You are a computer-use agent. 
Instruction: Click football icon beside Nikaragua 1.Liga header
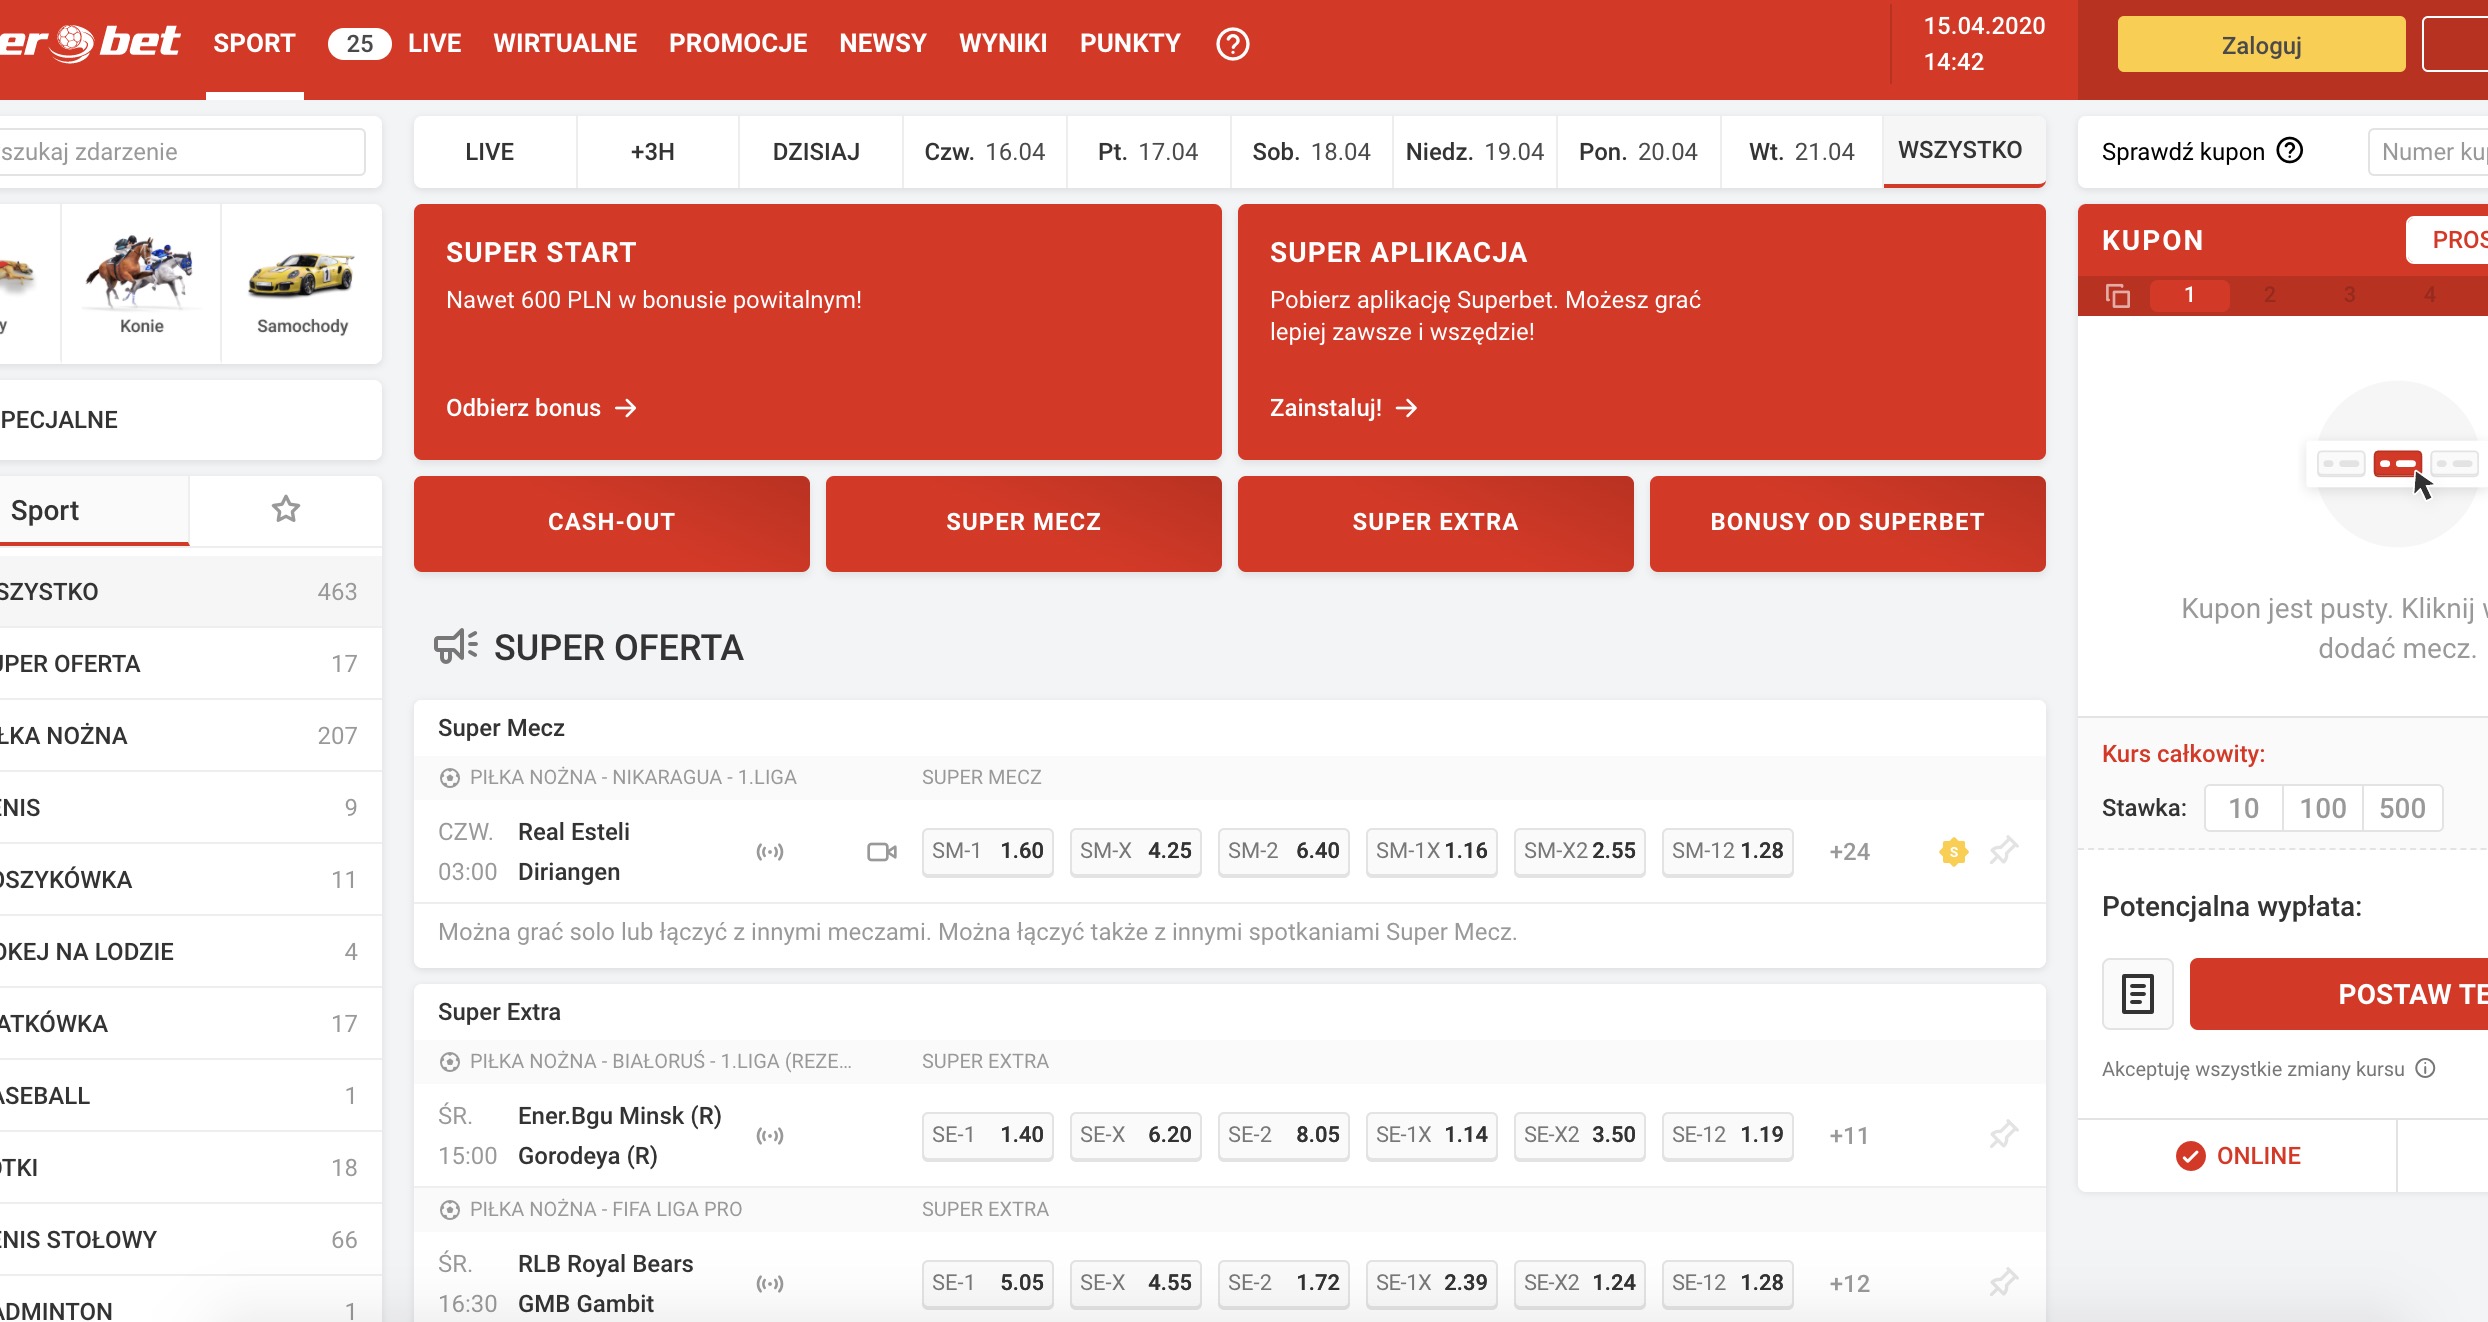coord(450,778)
